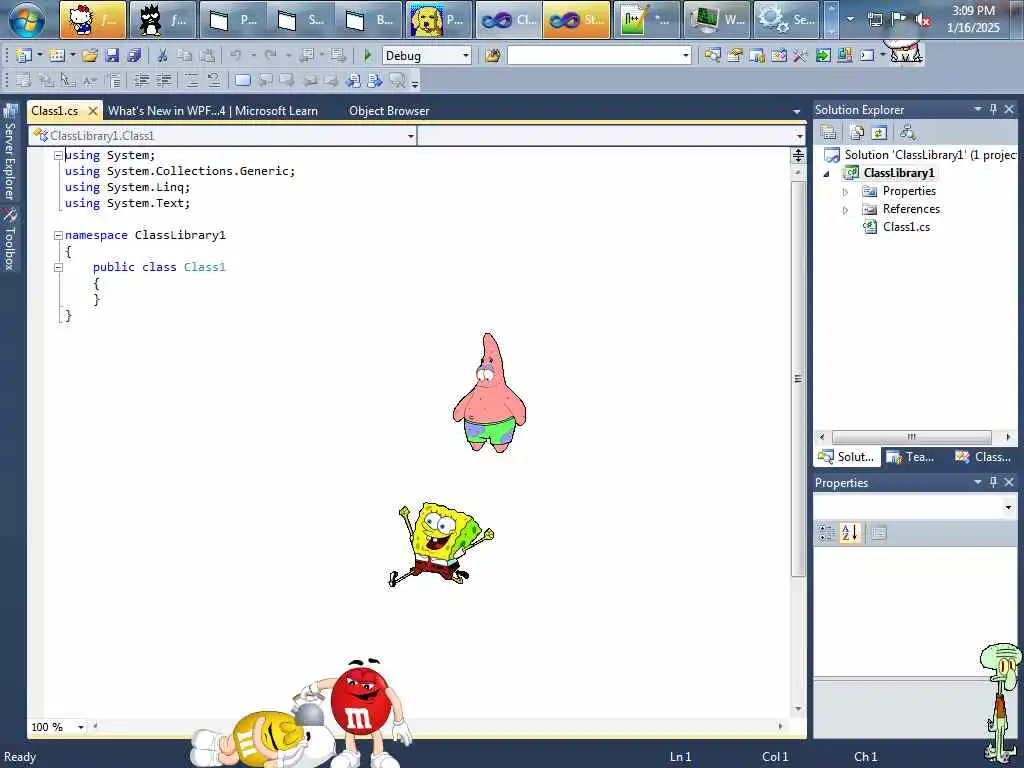The width and height of the screenshot is (1024, 768).
Task: Click the Uncomment selected lines icon
Action: coord(214,80)
